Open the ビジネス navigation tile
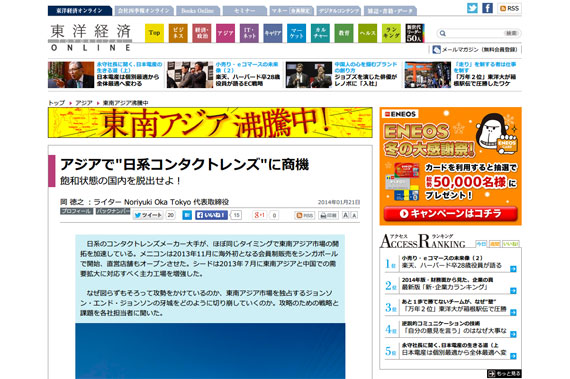The height and width of the screenshot is (379, 570). (178, 33)
